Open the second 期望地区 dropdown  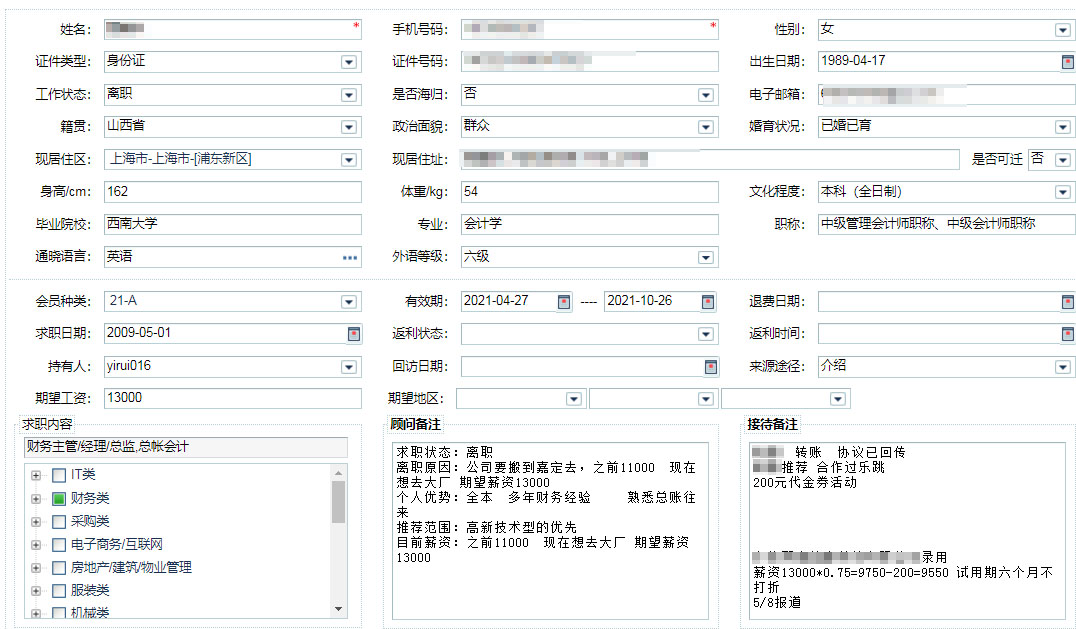705,399
